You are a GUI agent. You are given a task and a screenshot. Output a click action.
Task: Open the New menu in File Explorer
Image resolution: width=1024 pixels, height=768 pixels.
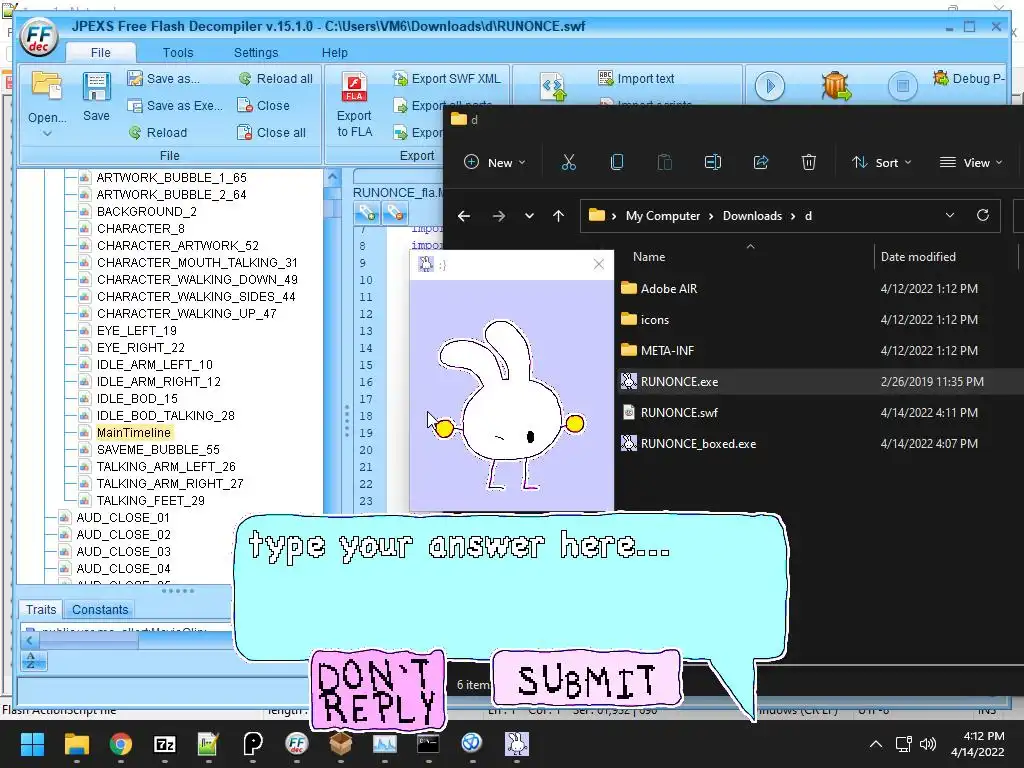494,163
